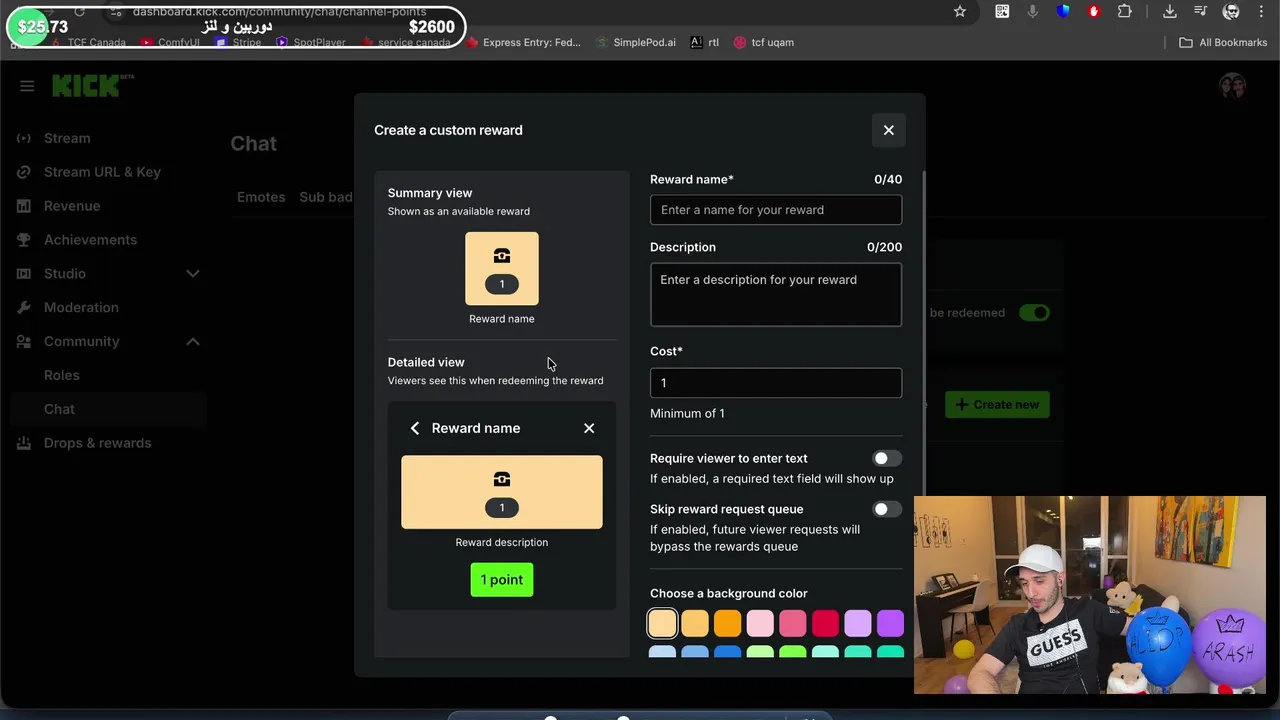Open the QR code extension icon
The image size is (1280, 720).
1002,11
